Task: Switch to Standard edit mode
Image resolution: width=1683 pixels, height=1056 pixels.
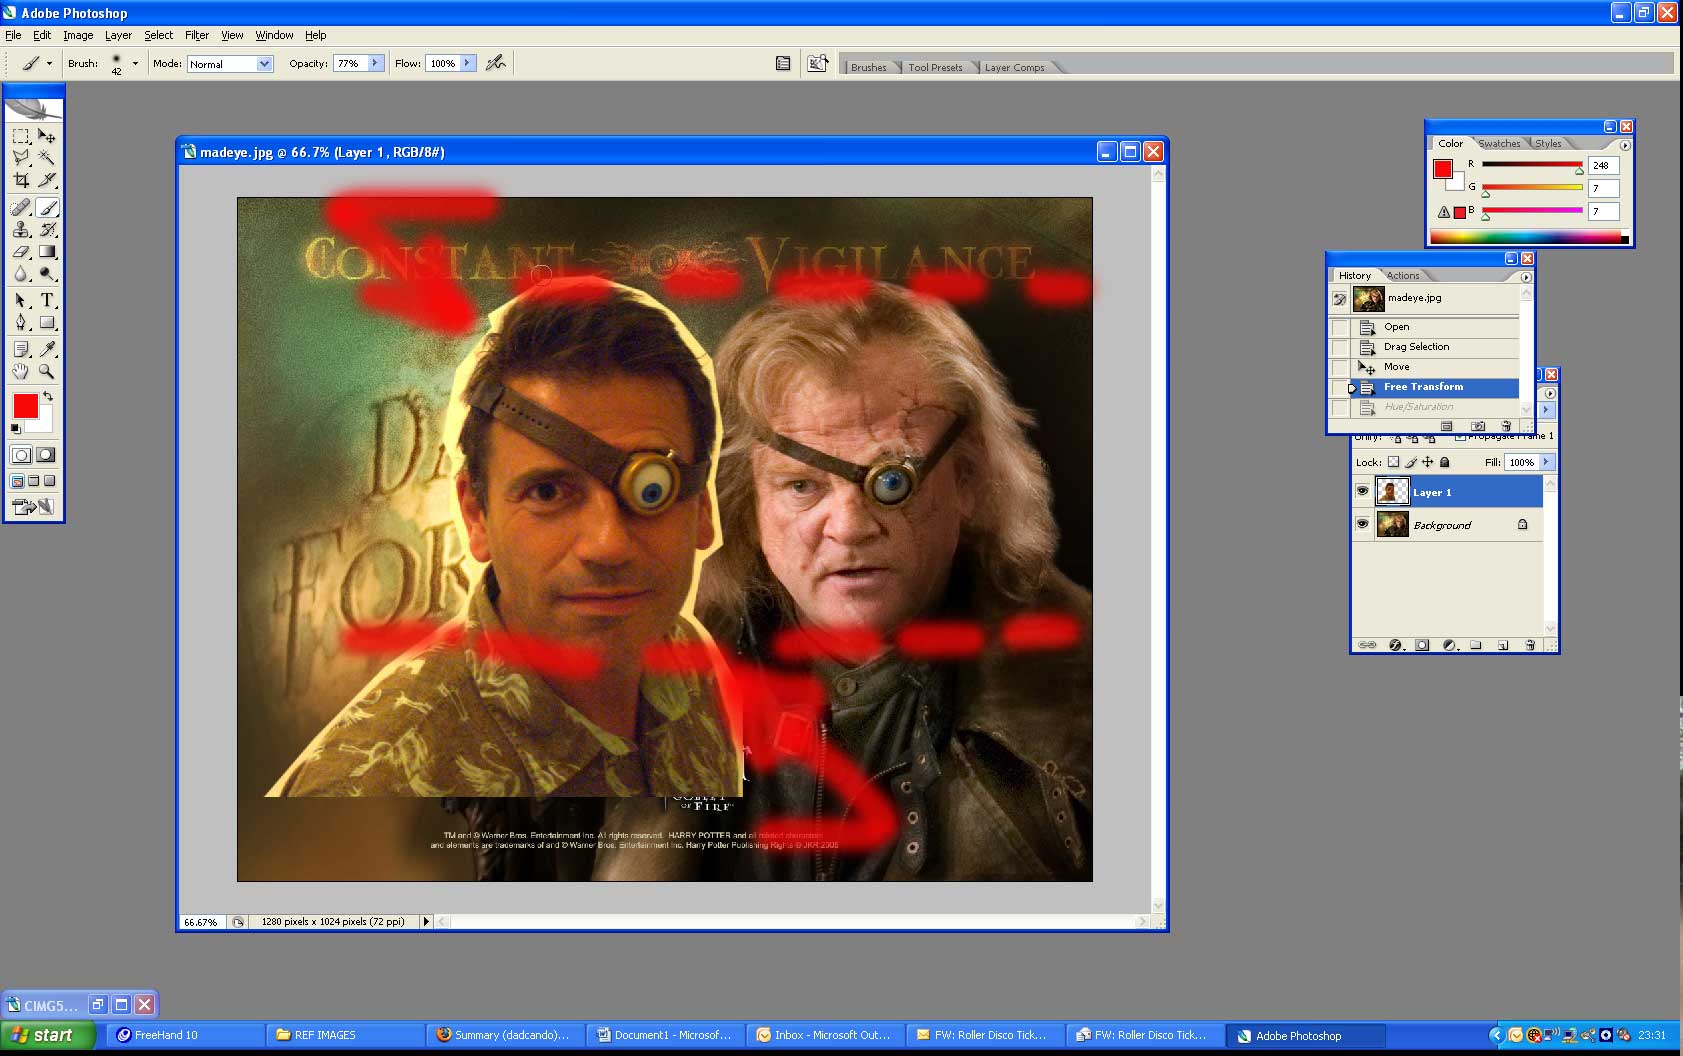Action: tap(21, 455)
